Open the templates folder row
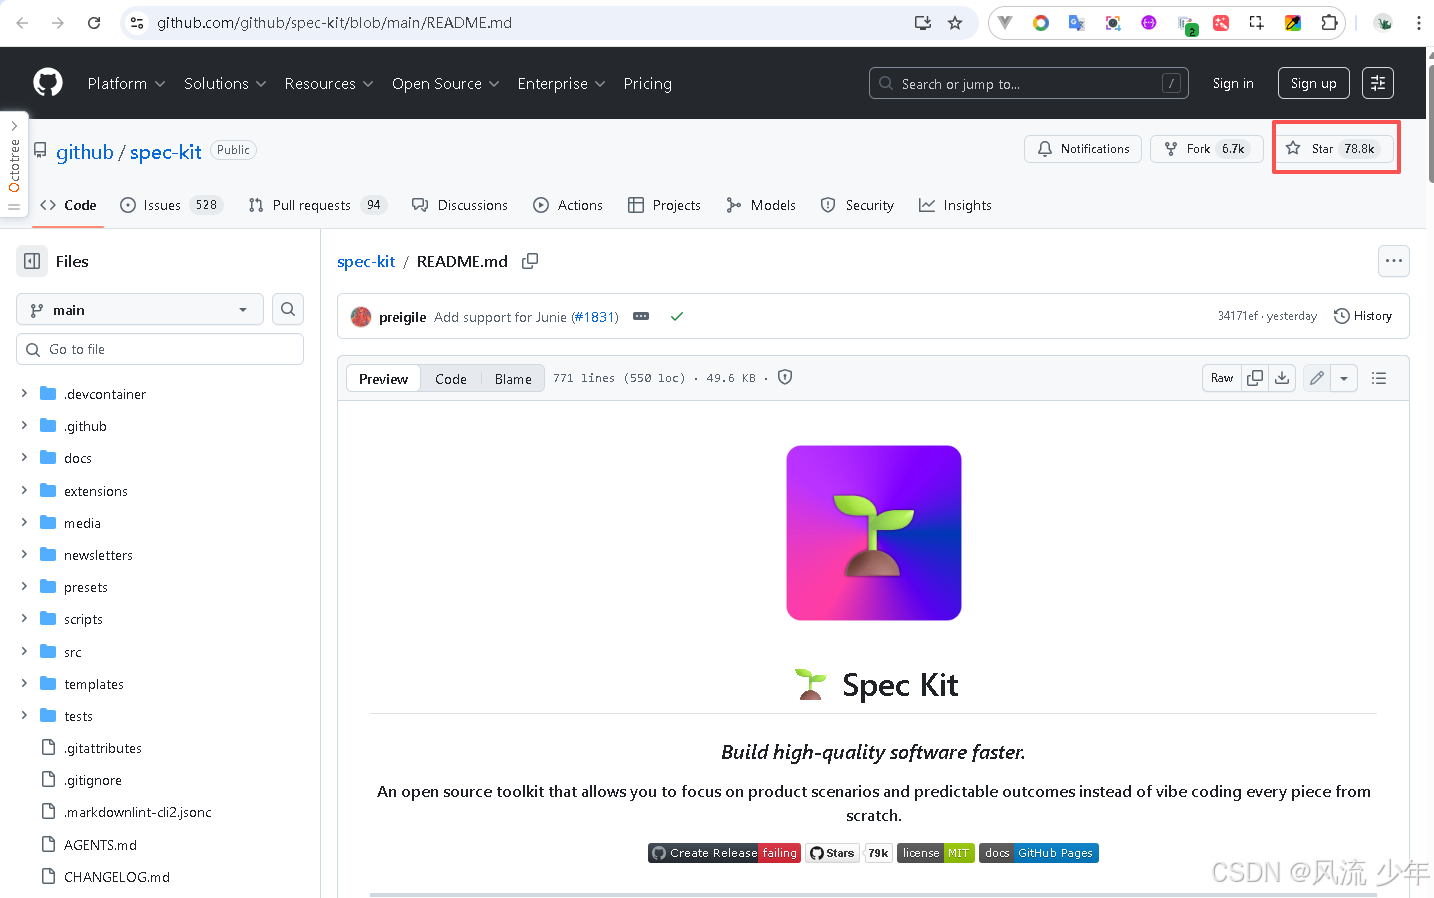Screen dimensions: 1434x898 160,684
